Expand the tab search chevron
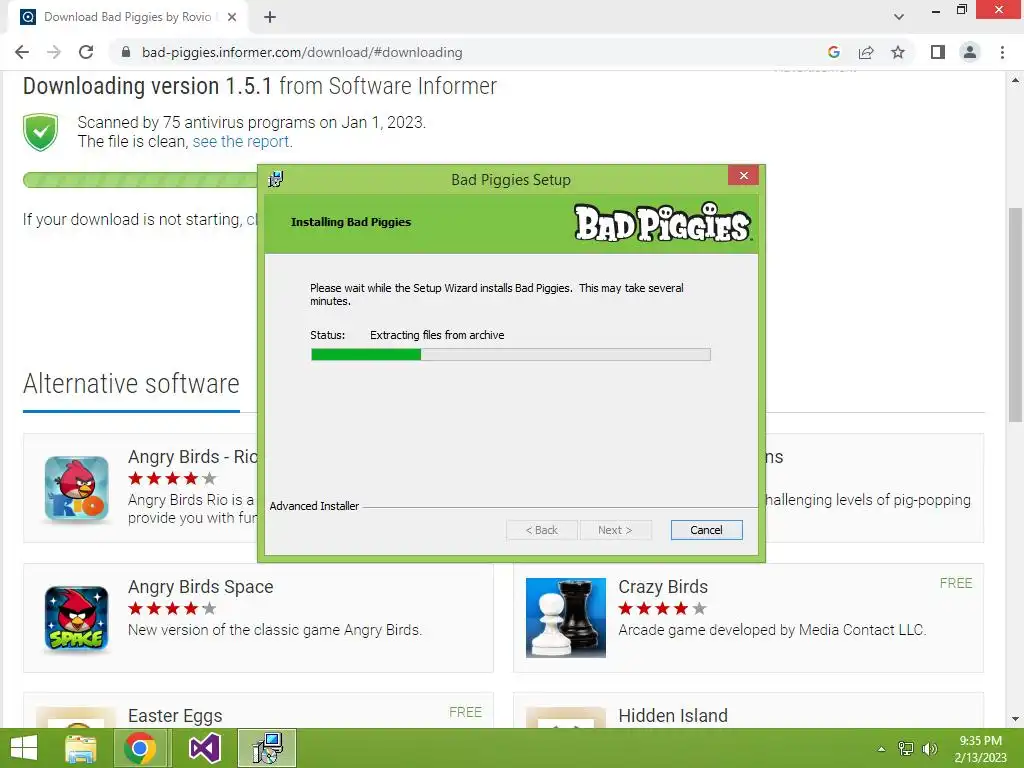The width and height of the screenshot is (1024, 768). point(899,17)
